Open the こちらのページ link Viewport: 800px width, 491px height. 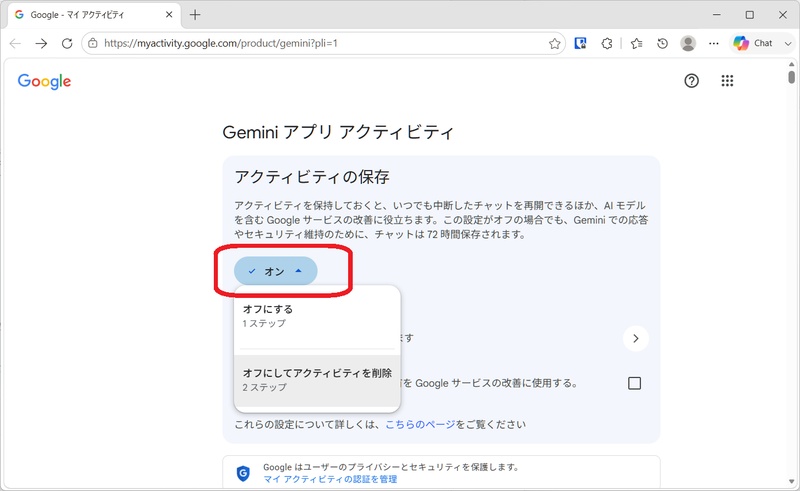[x=420, y=425]
